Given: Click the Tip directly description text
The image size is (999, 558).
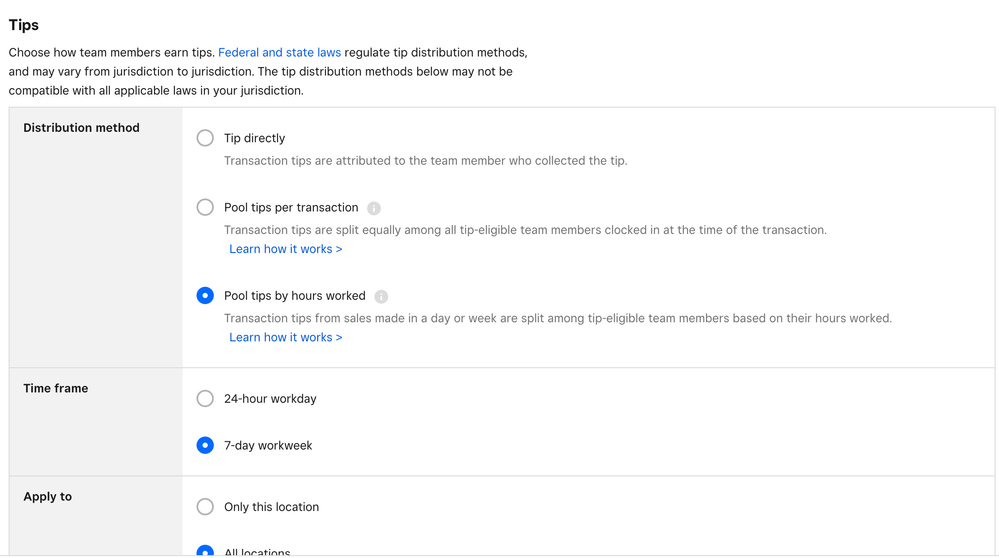Looking at the screenshot, I should click(x=425, y=160).
